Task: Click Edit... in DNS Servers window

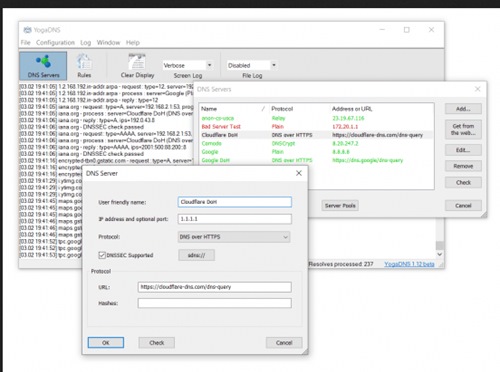Action: pyautogui.click(x=463, y=150)
